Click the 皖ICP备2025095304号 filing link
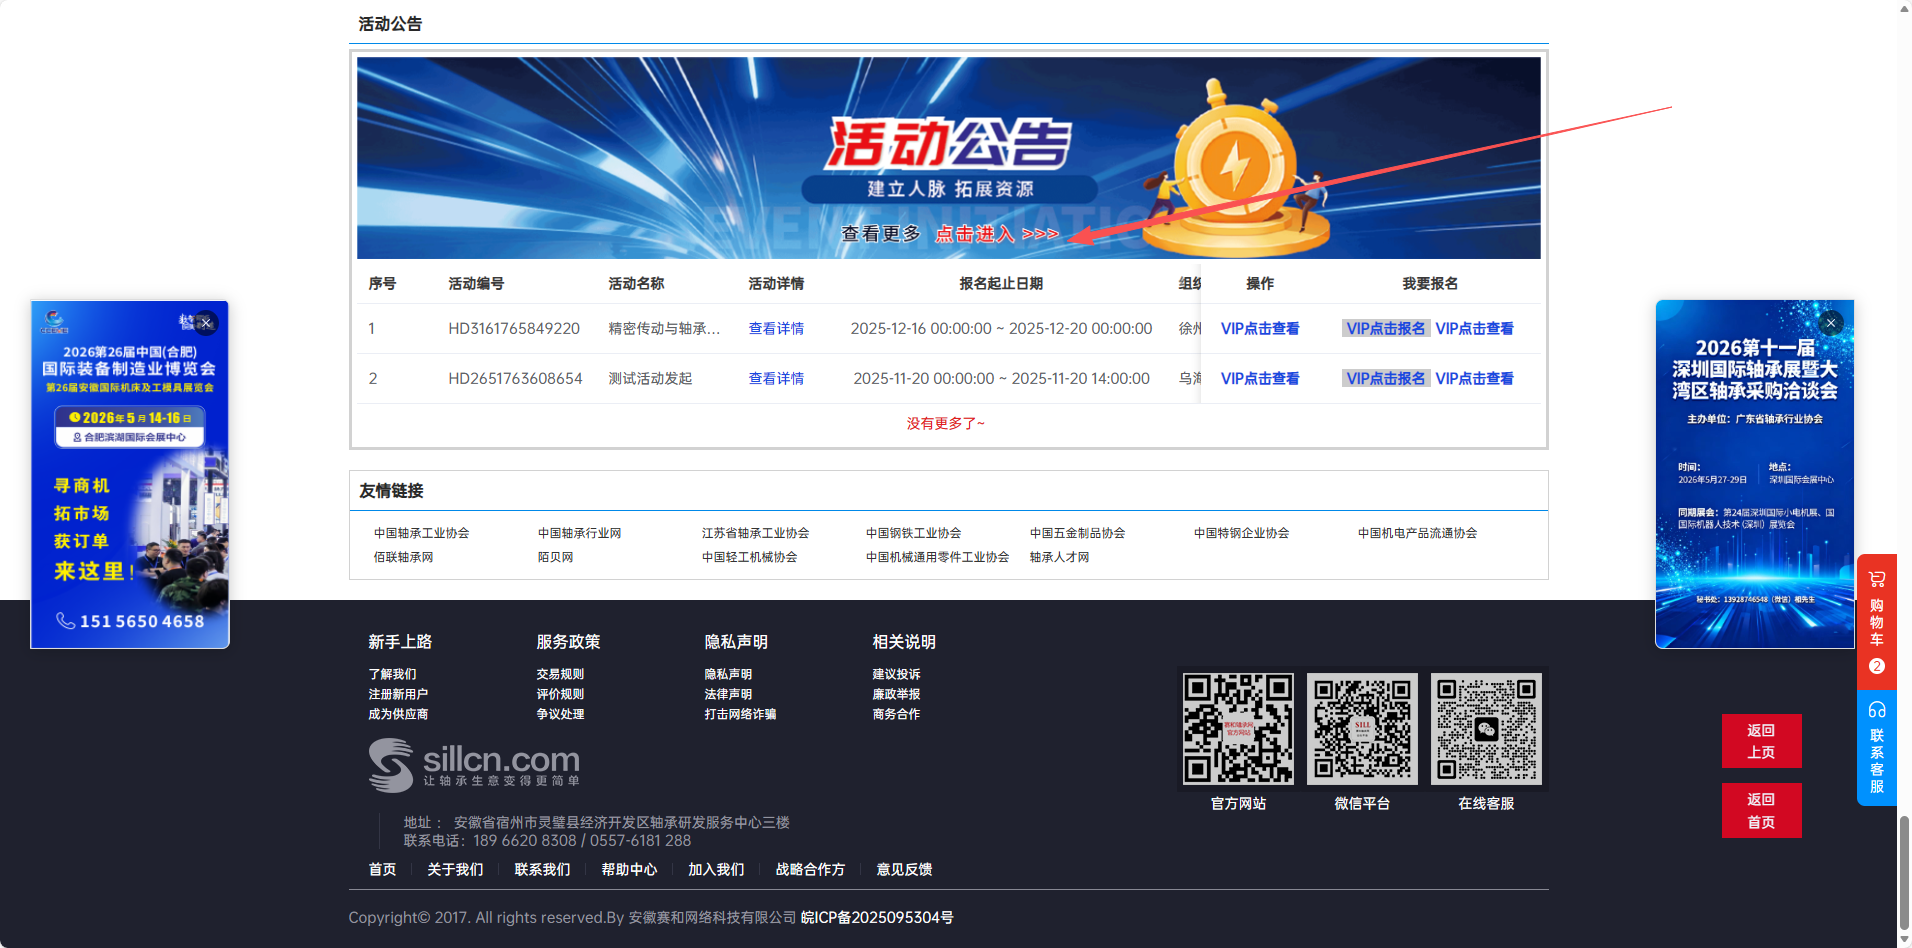The image size is (1912, 948). 877,918
